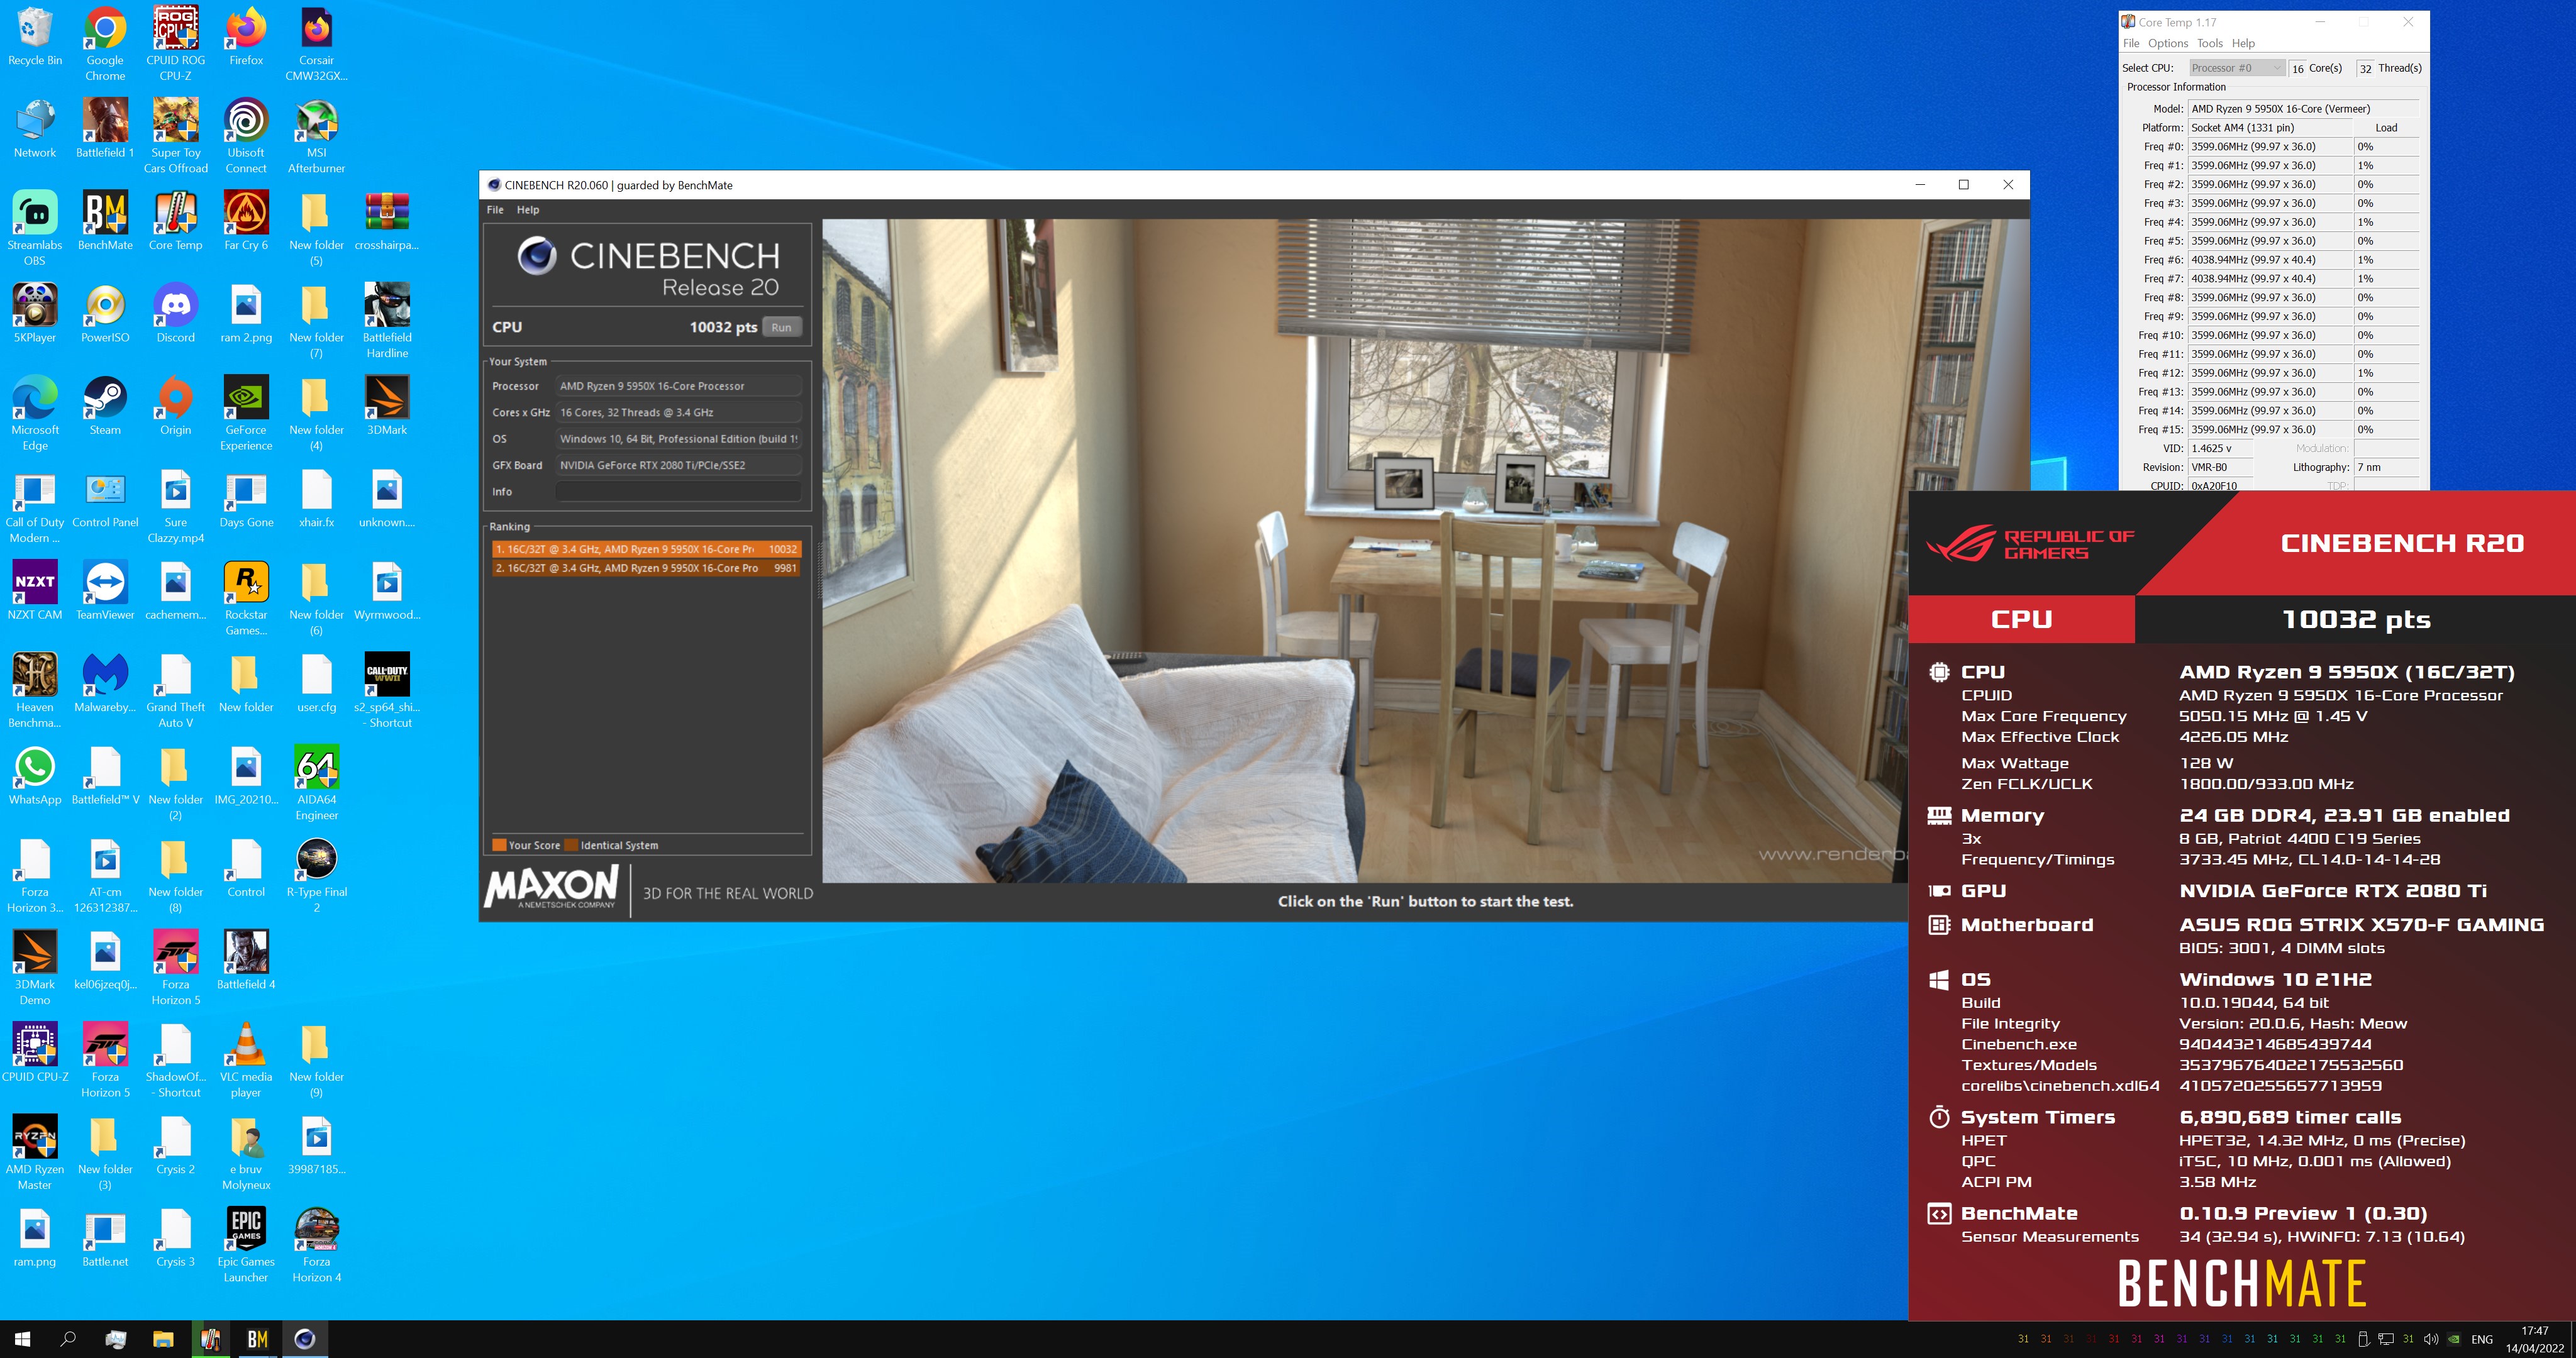Open Cinebench File menu

[495, 210]
